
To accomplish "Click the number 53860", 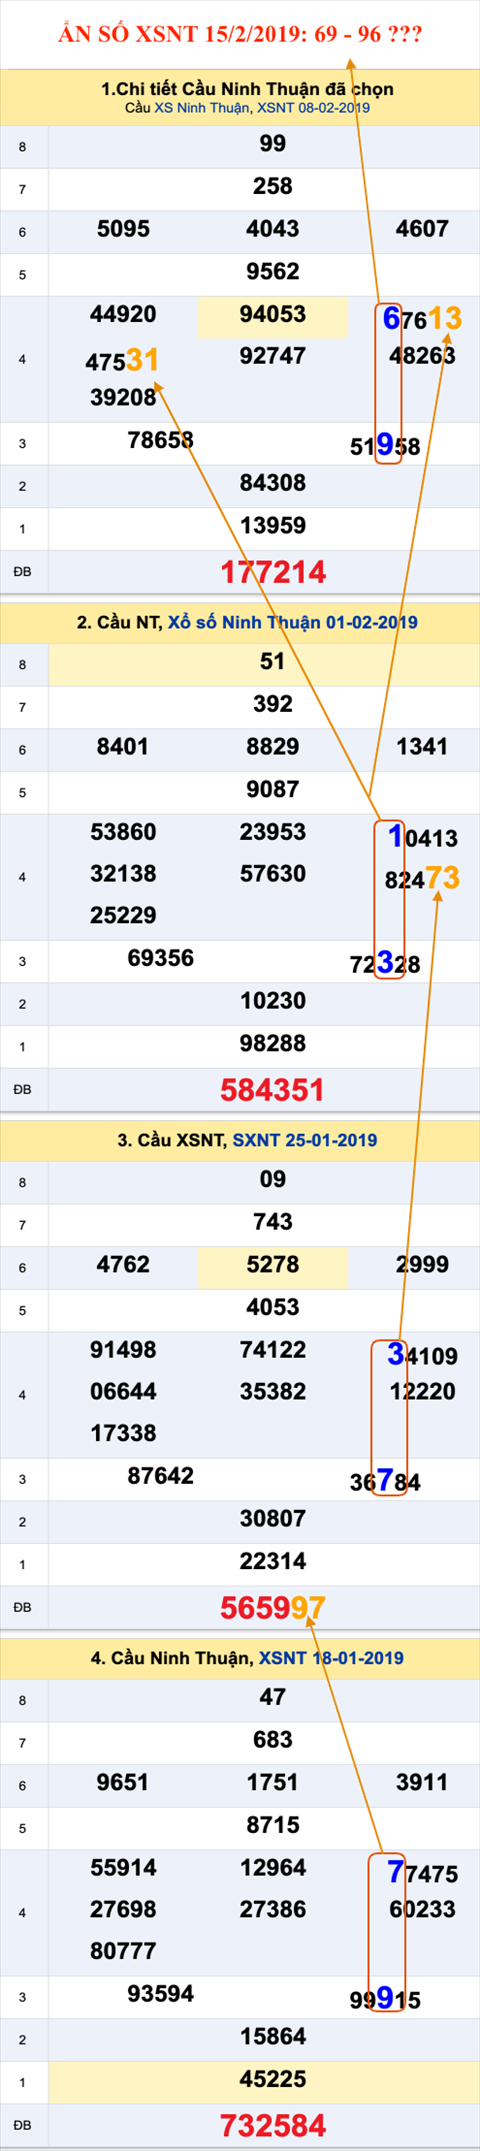I will (x=123, y=832).
